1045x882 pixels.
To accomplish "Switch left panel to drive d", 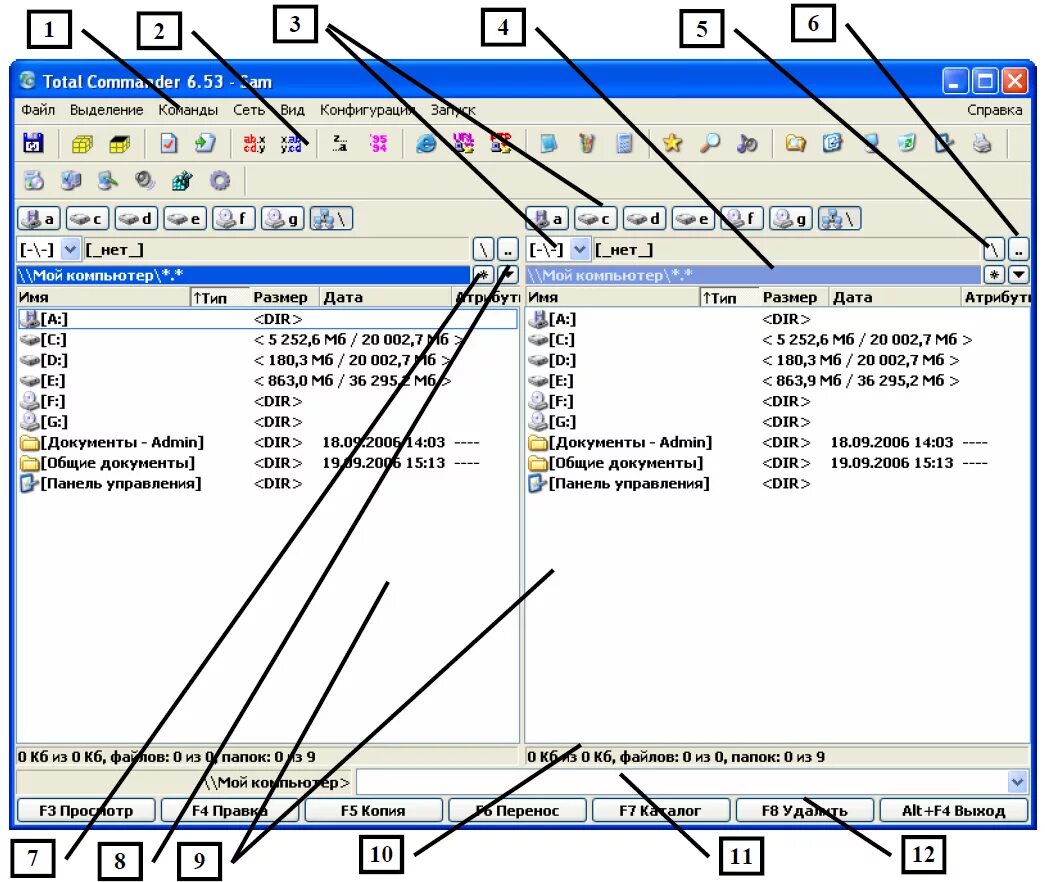I will point(136,219).
